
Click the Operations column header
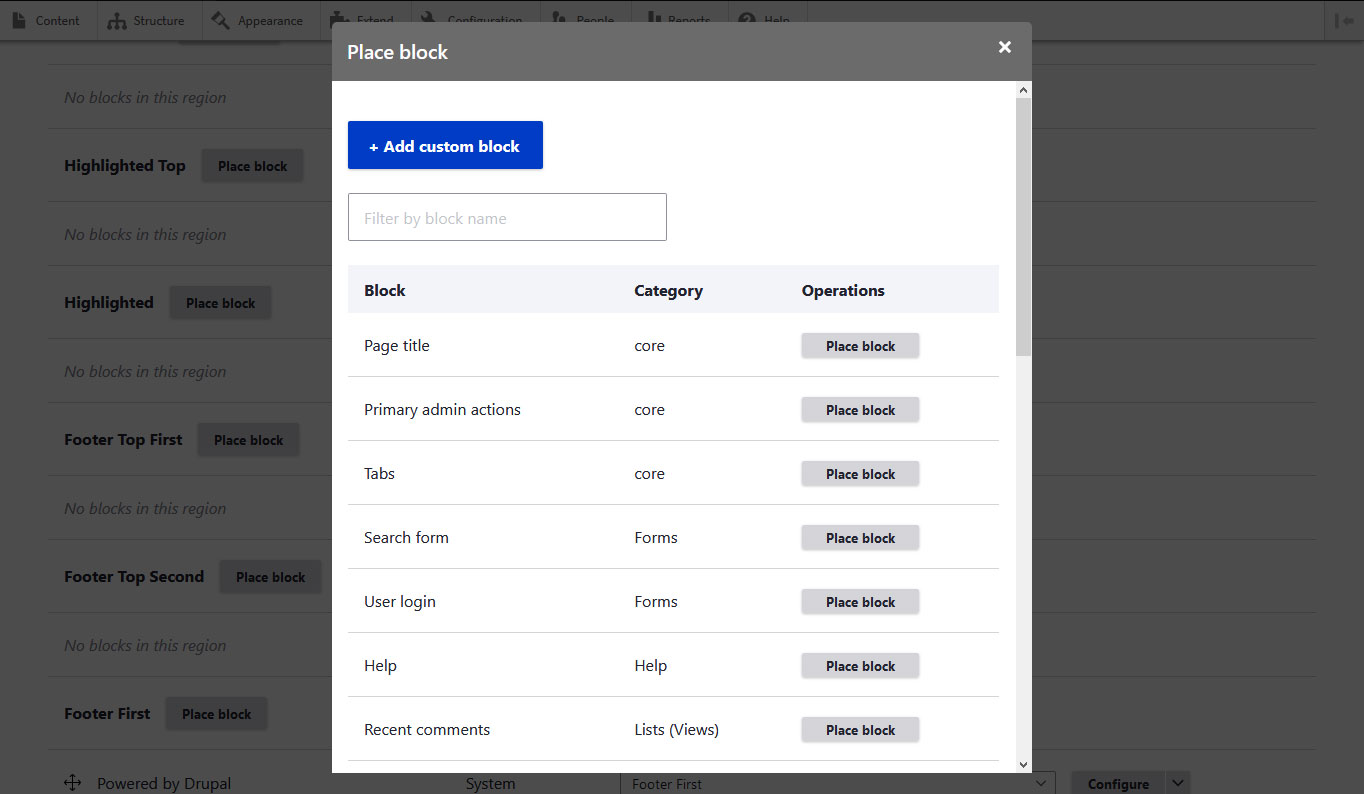point(843,291)
